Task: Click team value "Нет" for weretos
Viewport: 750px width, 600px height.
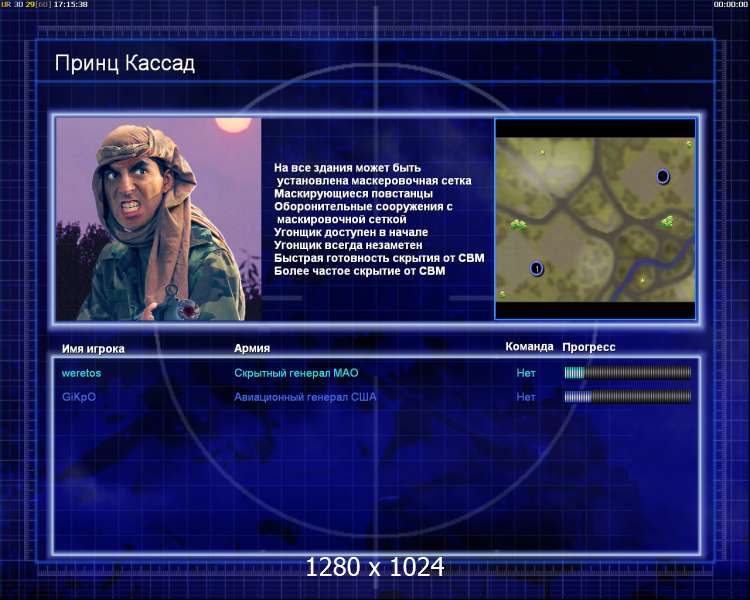Action: tap(526, 373)
